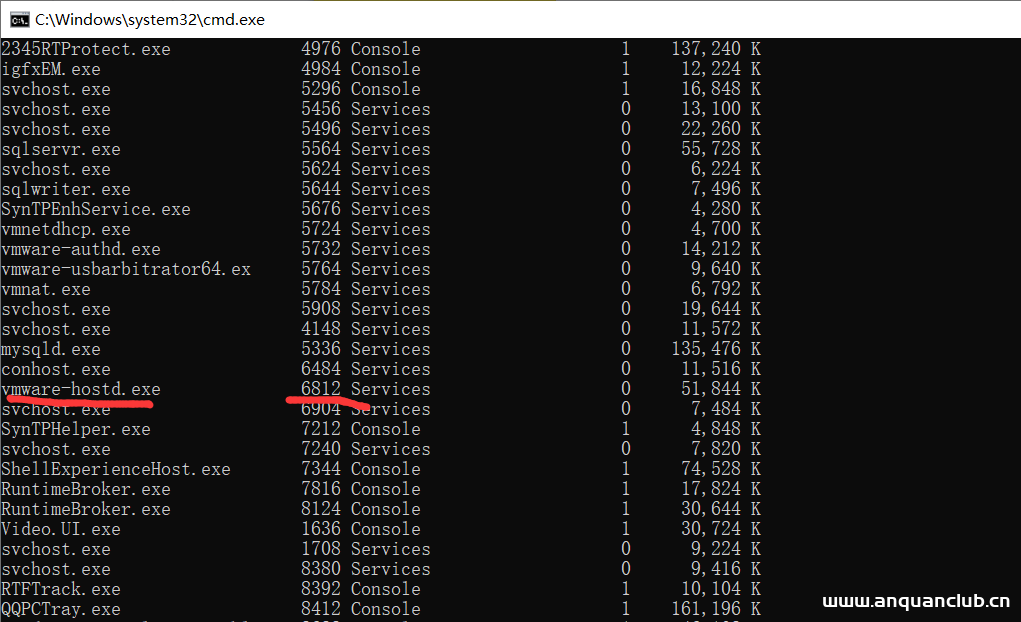1021x622 pixels.
Task: Select the SynTPEnhService.exe text
Action: (95, 209)
